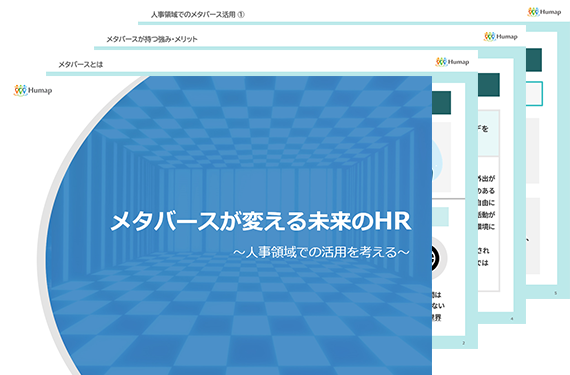Select the メタバースとは slide title
The height and width of the screenshot is (375, 570).
tap(81, 65)
